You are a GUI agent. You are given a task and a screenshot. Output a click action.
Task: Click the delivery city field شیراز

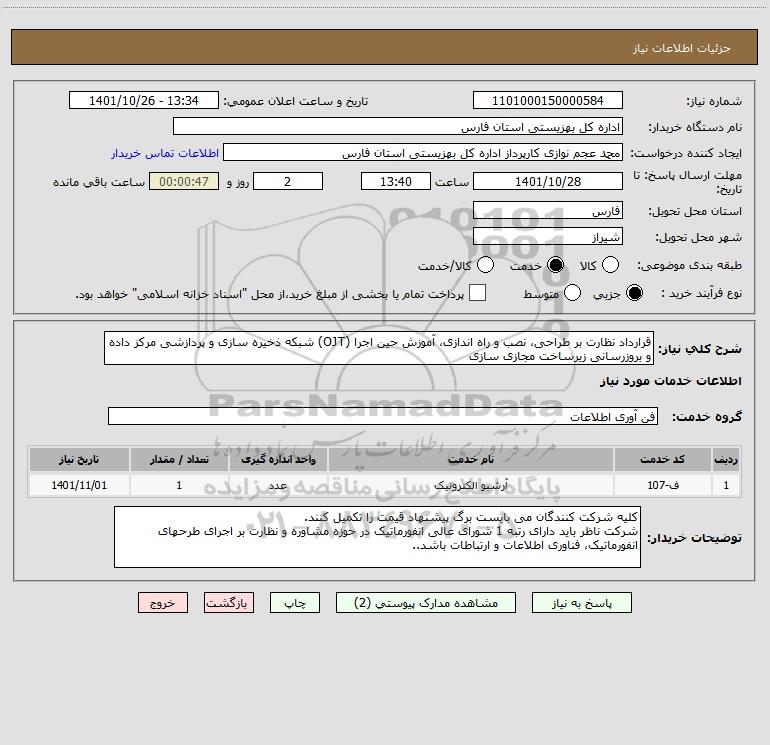[548, 237]
